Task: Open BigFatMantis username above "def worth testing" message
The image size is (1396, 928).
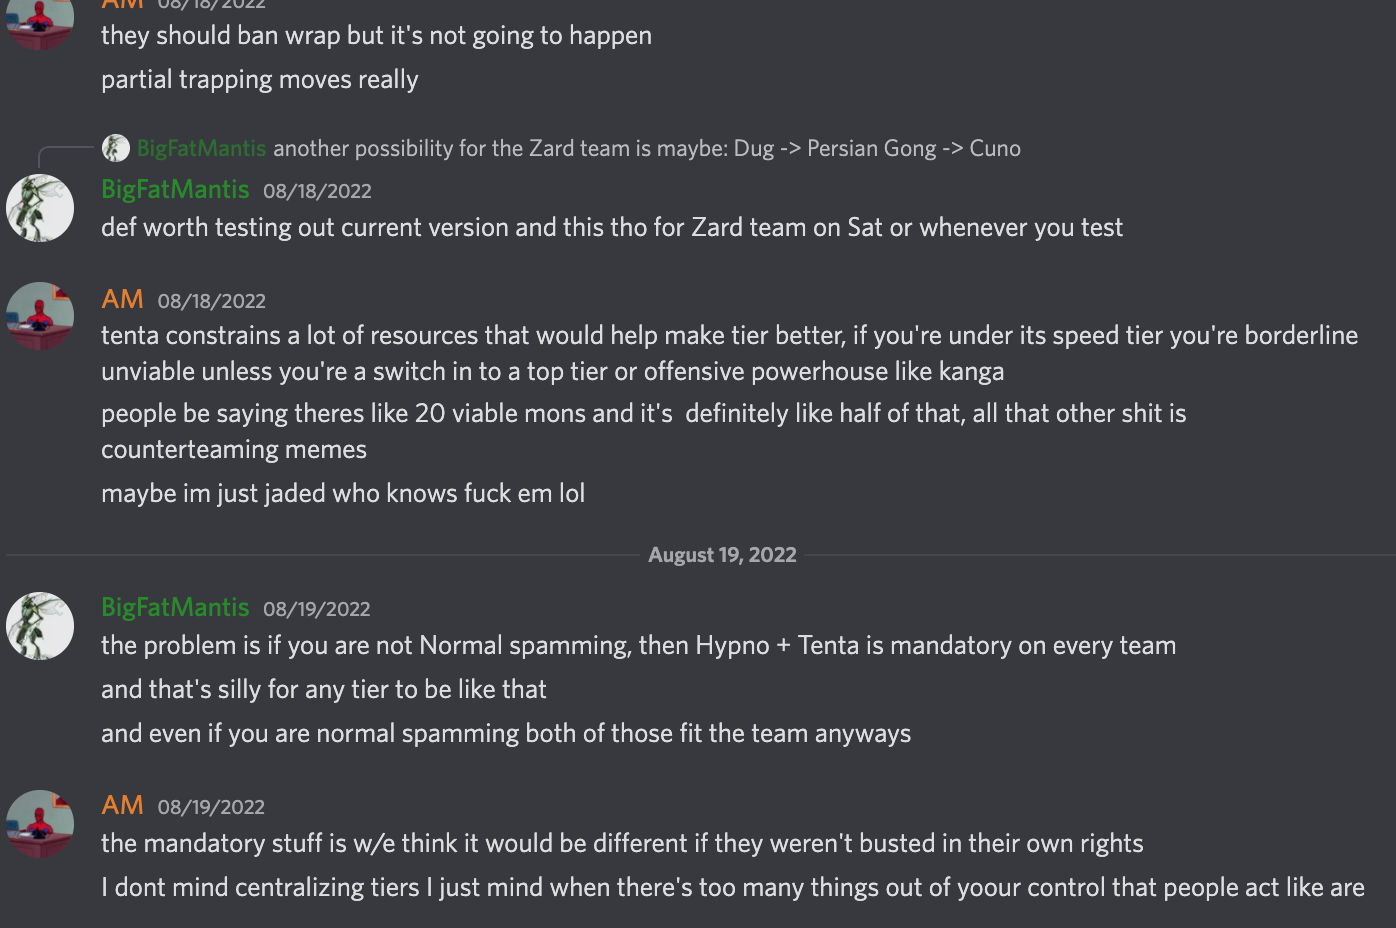Action: (x=175, y=189)
